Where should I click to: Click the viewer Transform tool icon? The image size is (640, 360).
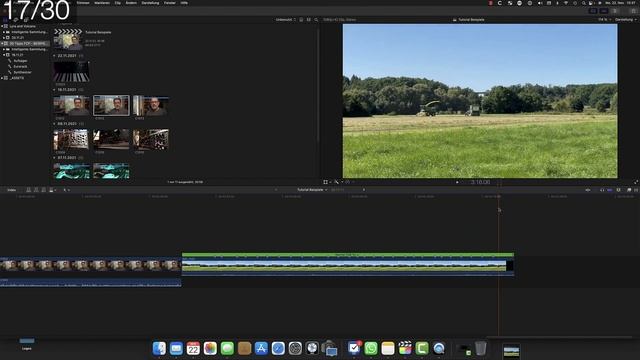[326, 182]
